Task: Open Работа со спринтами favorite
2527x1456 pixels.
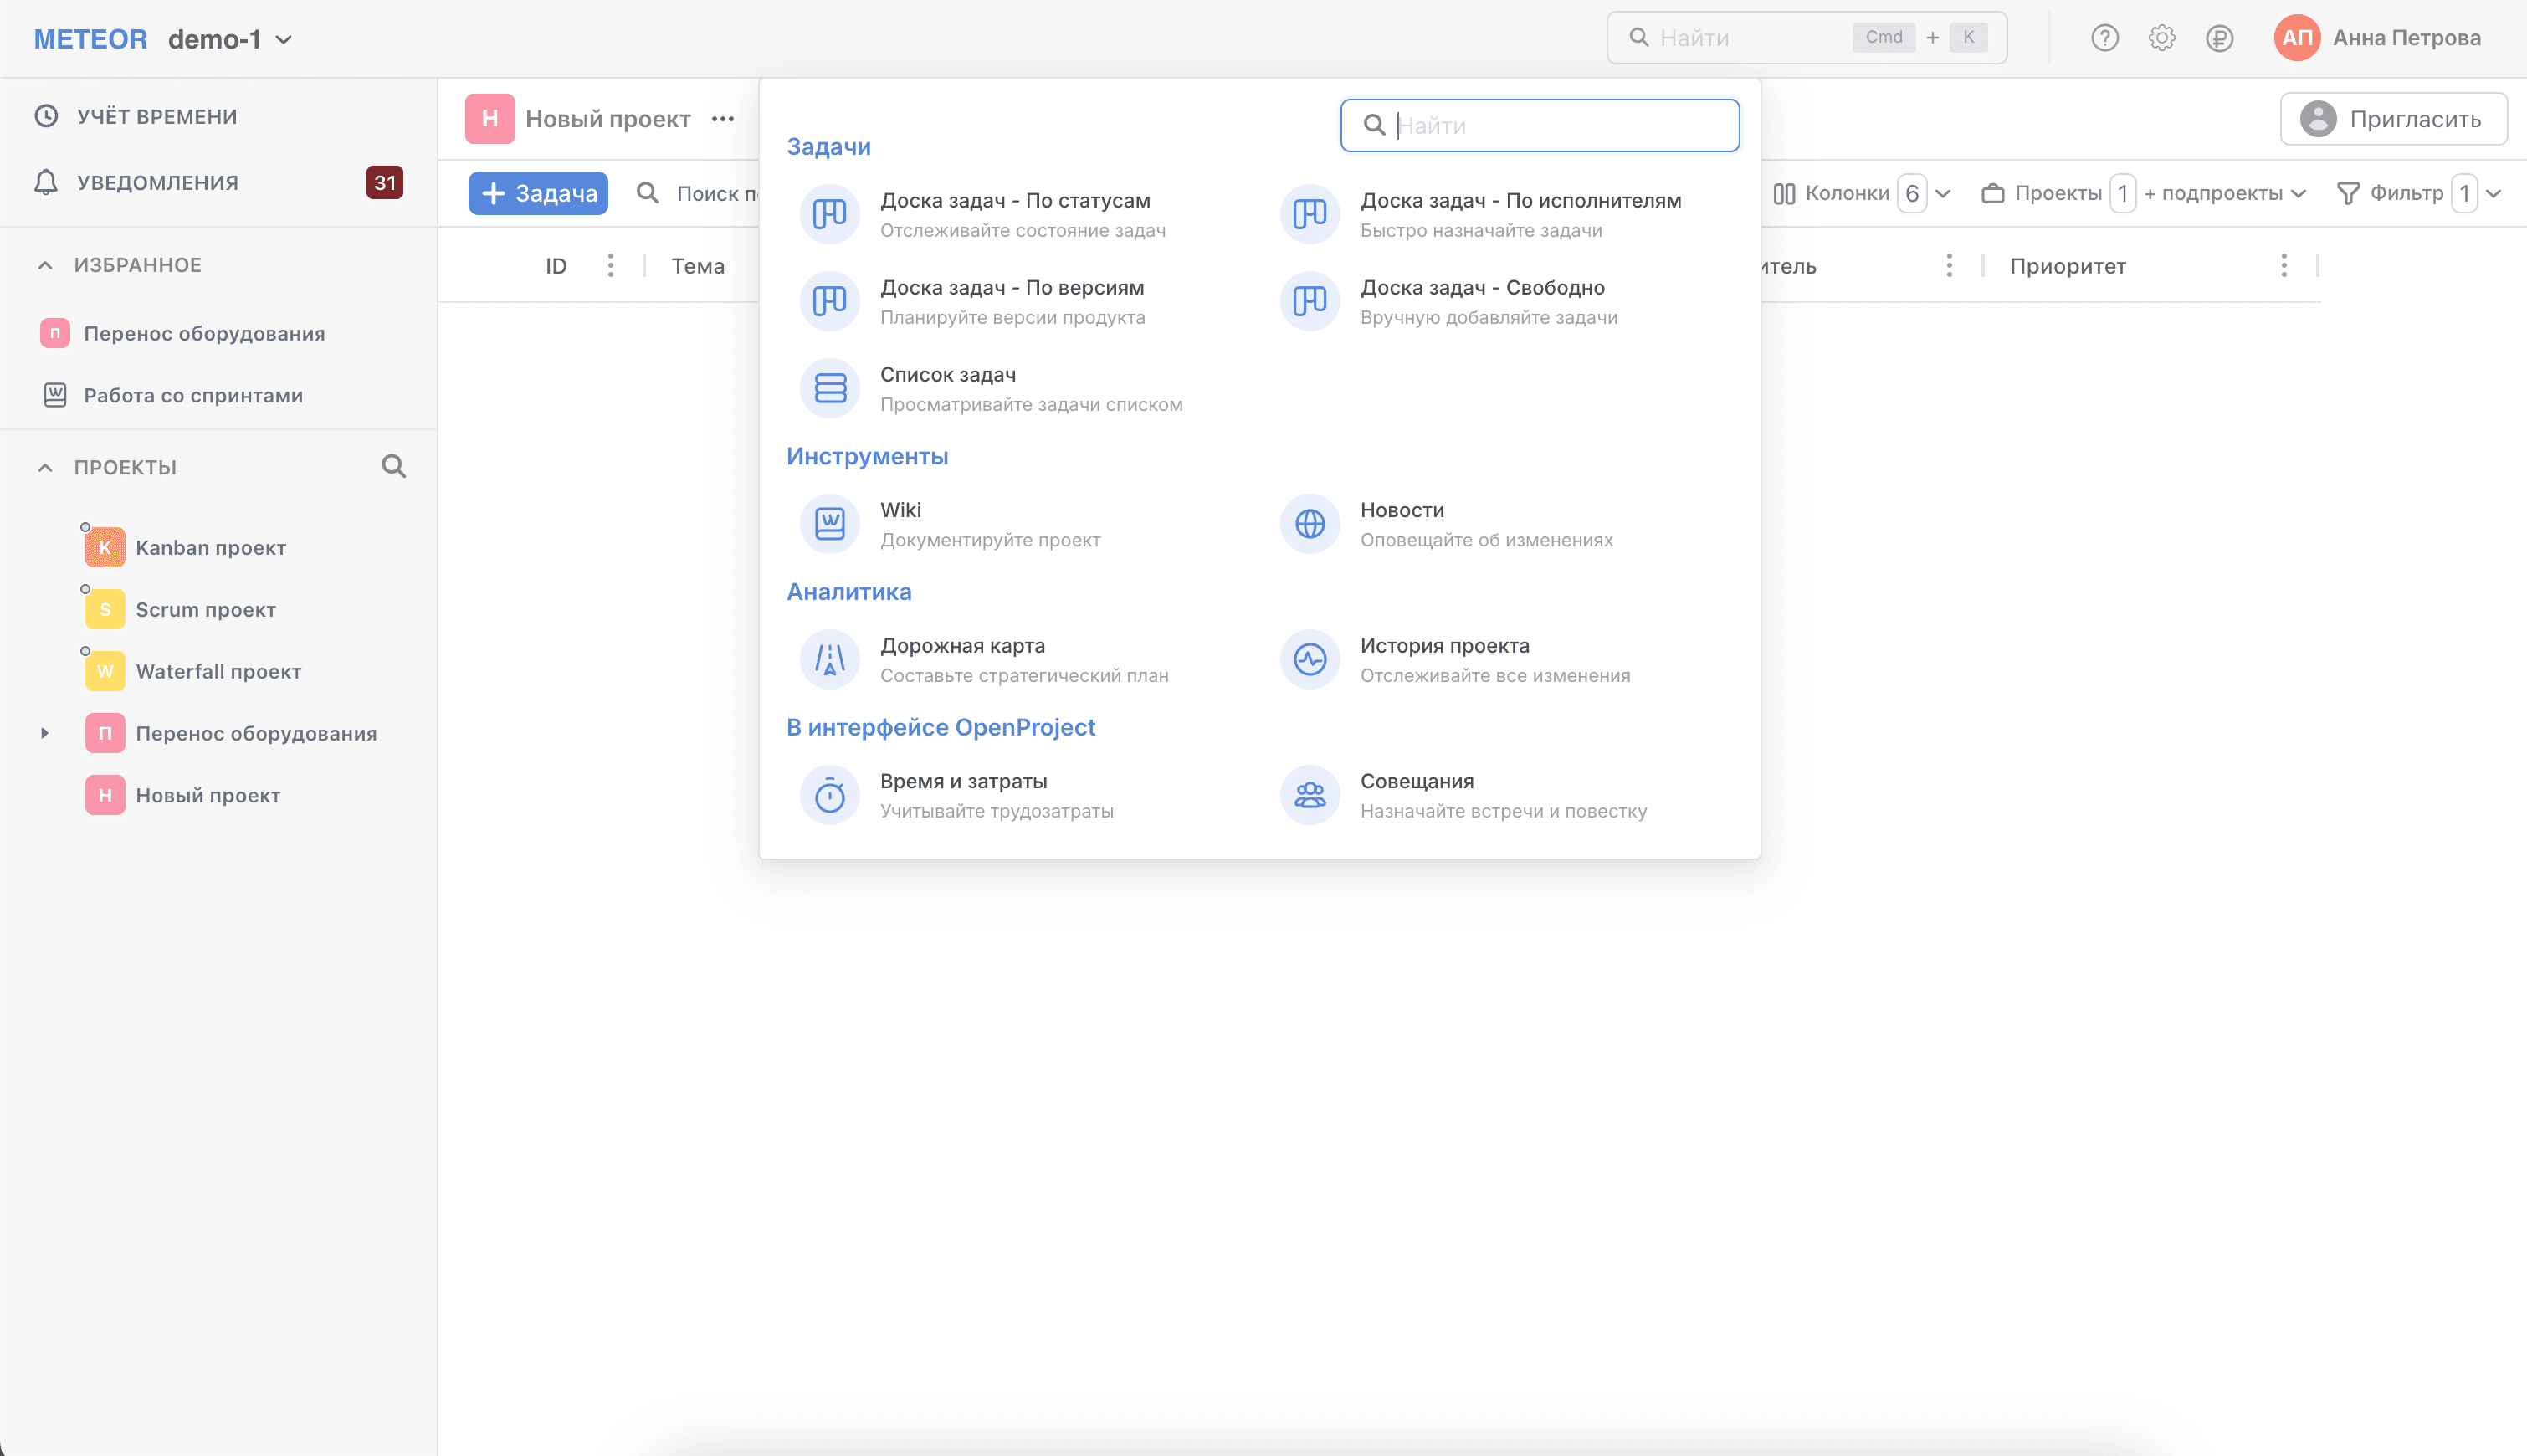Action: pos(193,395)
